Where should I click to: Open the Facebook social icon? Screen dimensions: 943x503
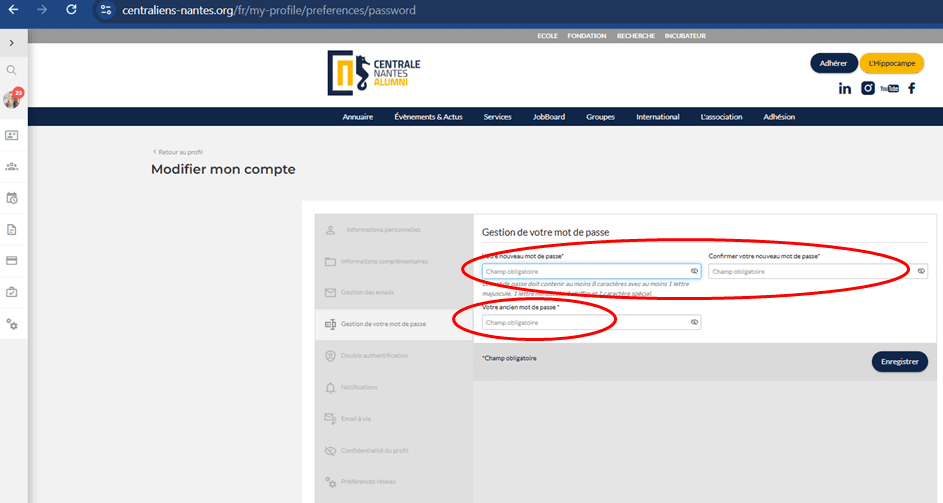(911, 89)
